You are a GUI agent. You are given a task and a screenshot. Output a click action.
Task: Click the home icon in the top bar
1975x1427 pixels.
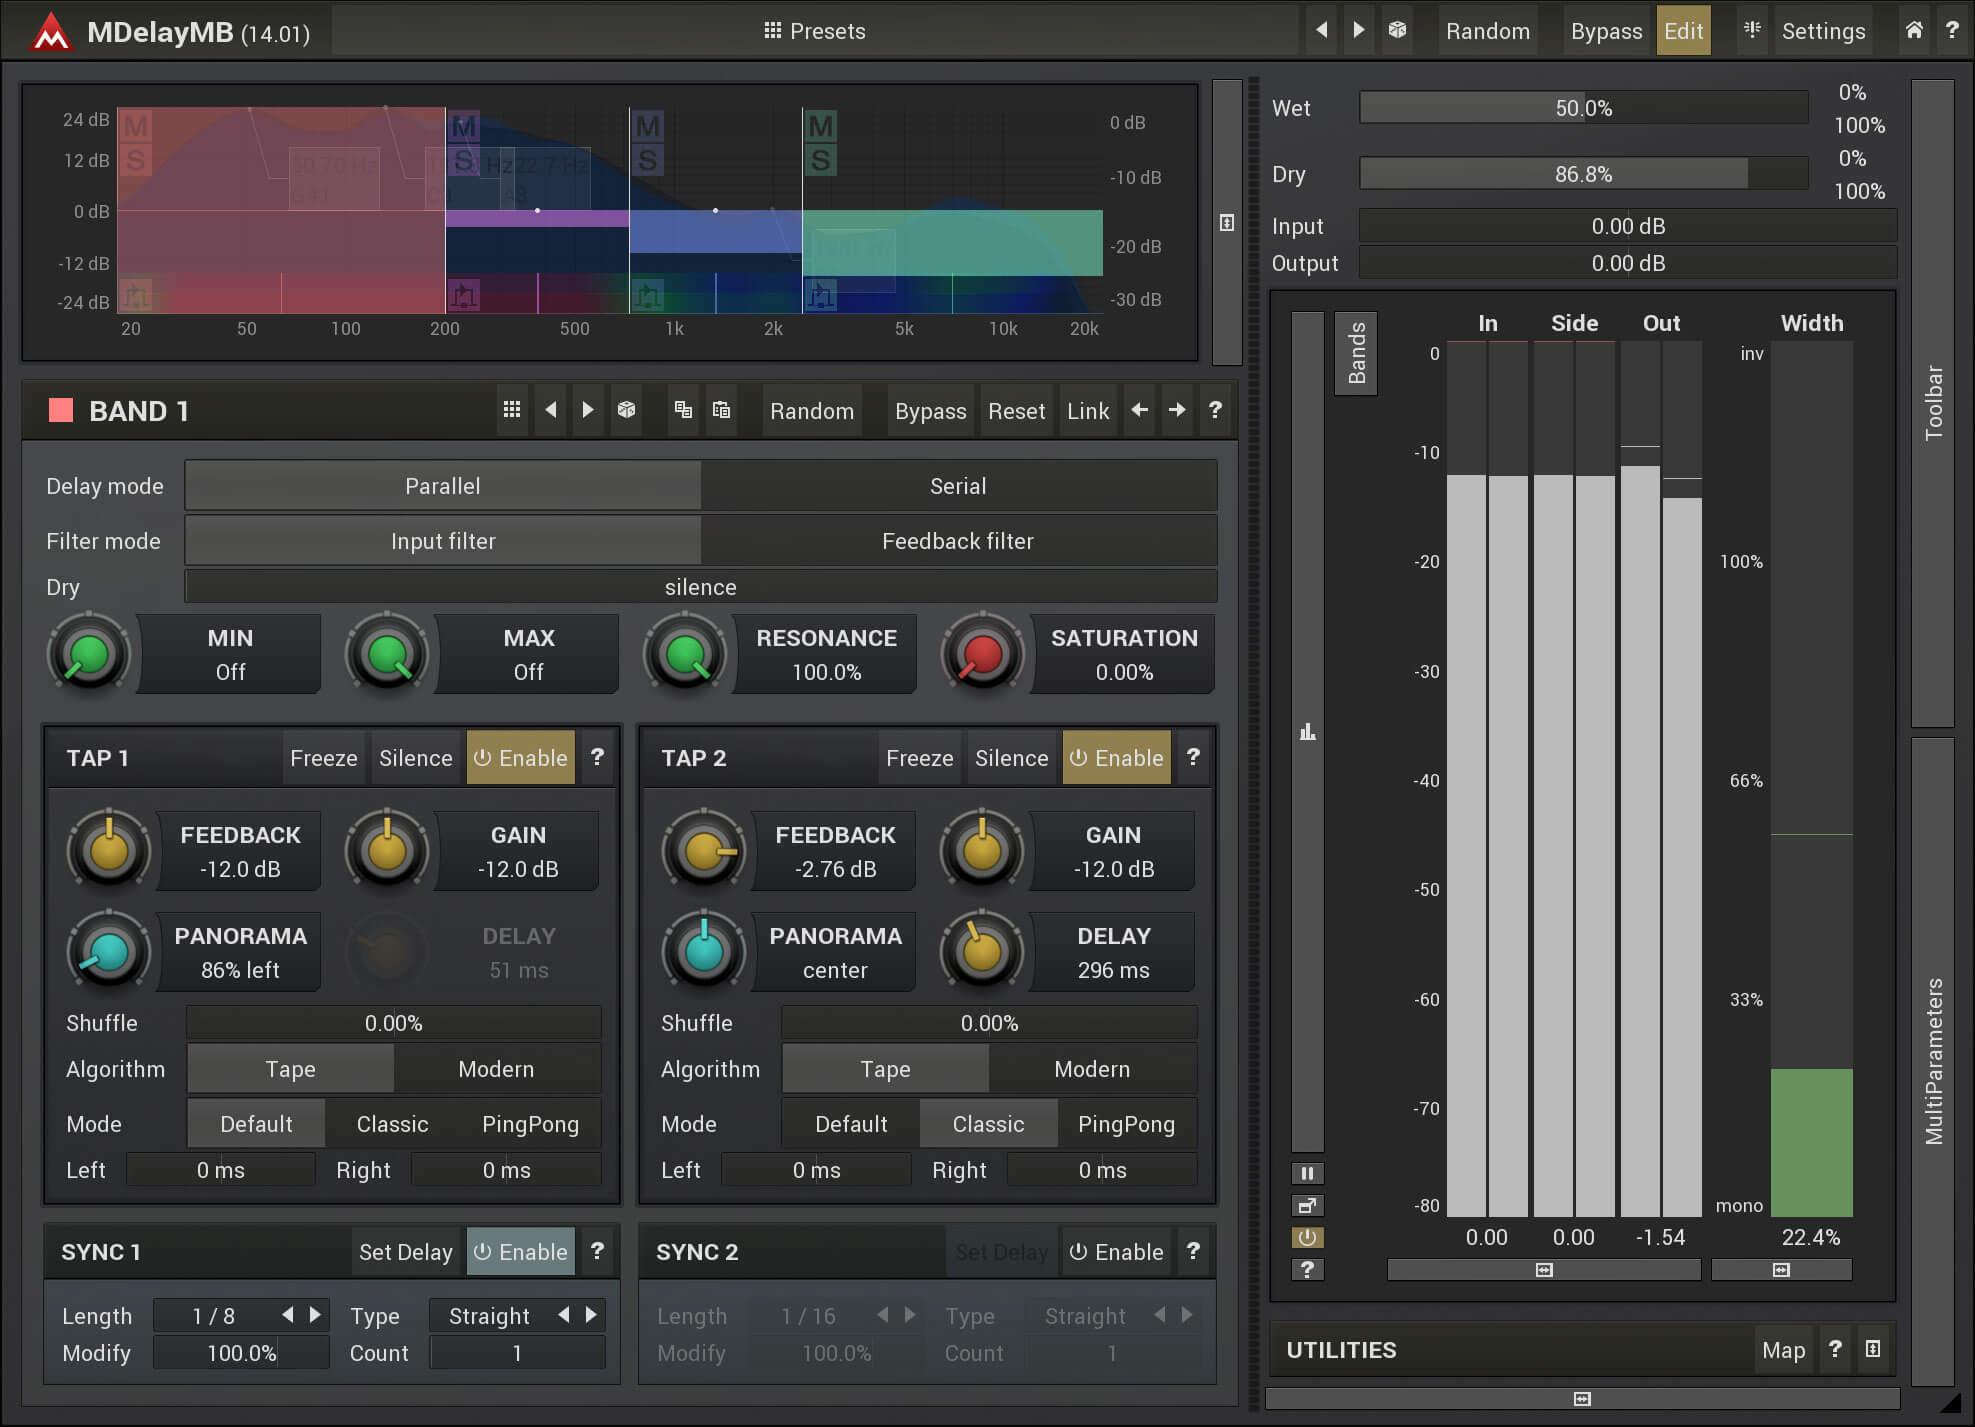tap(1913, 30)
